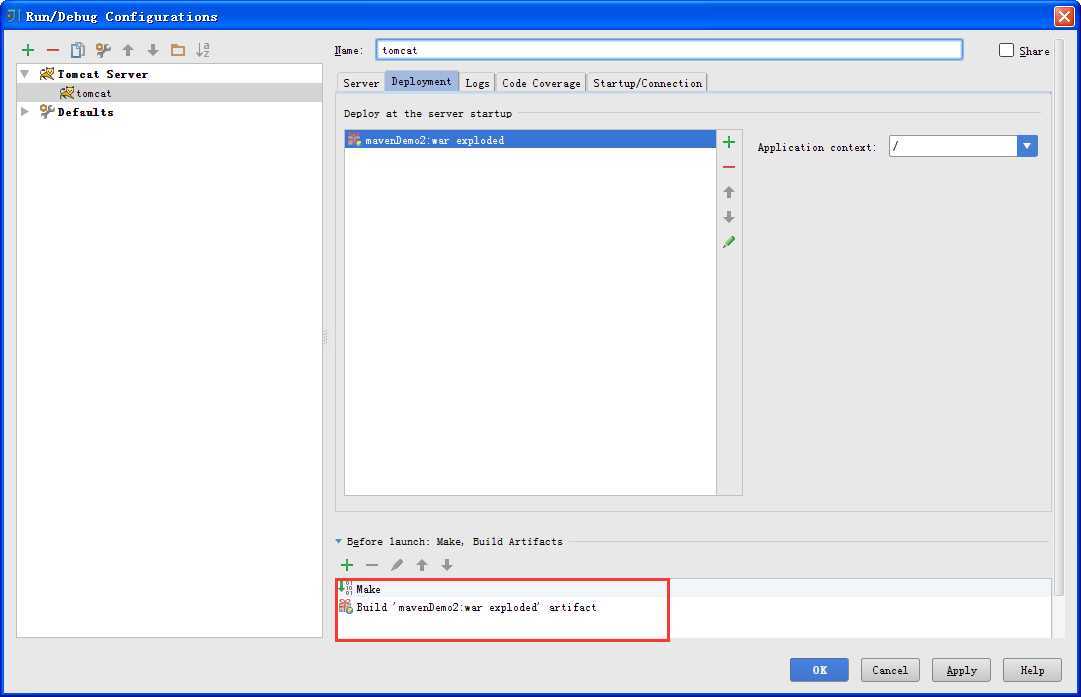Image resolution: width=1081 pixels, height=697 pixels.
Task: Open the Code Coverage tab
Action: 541,83
